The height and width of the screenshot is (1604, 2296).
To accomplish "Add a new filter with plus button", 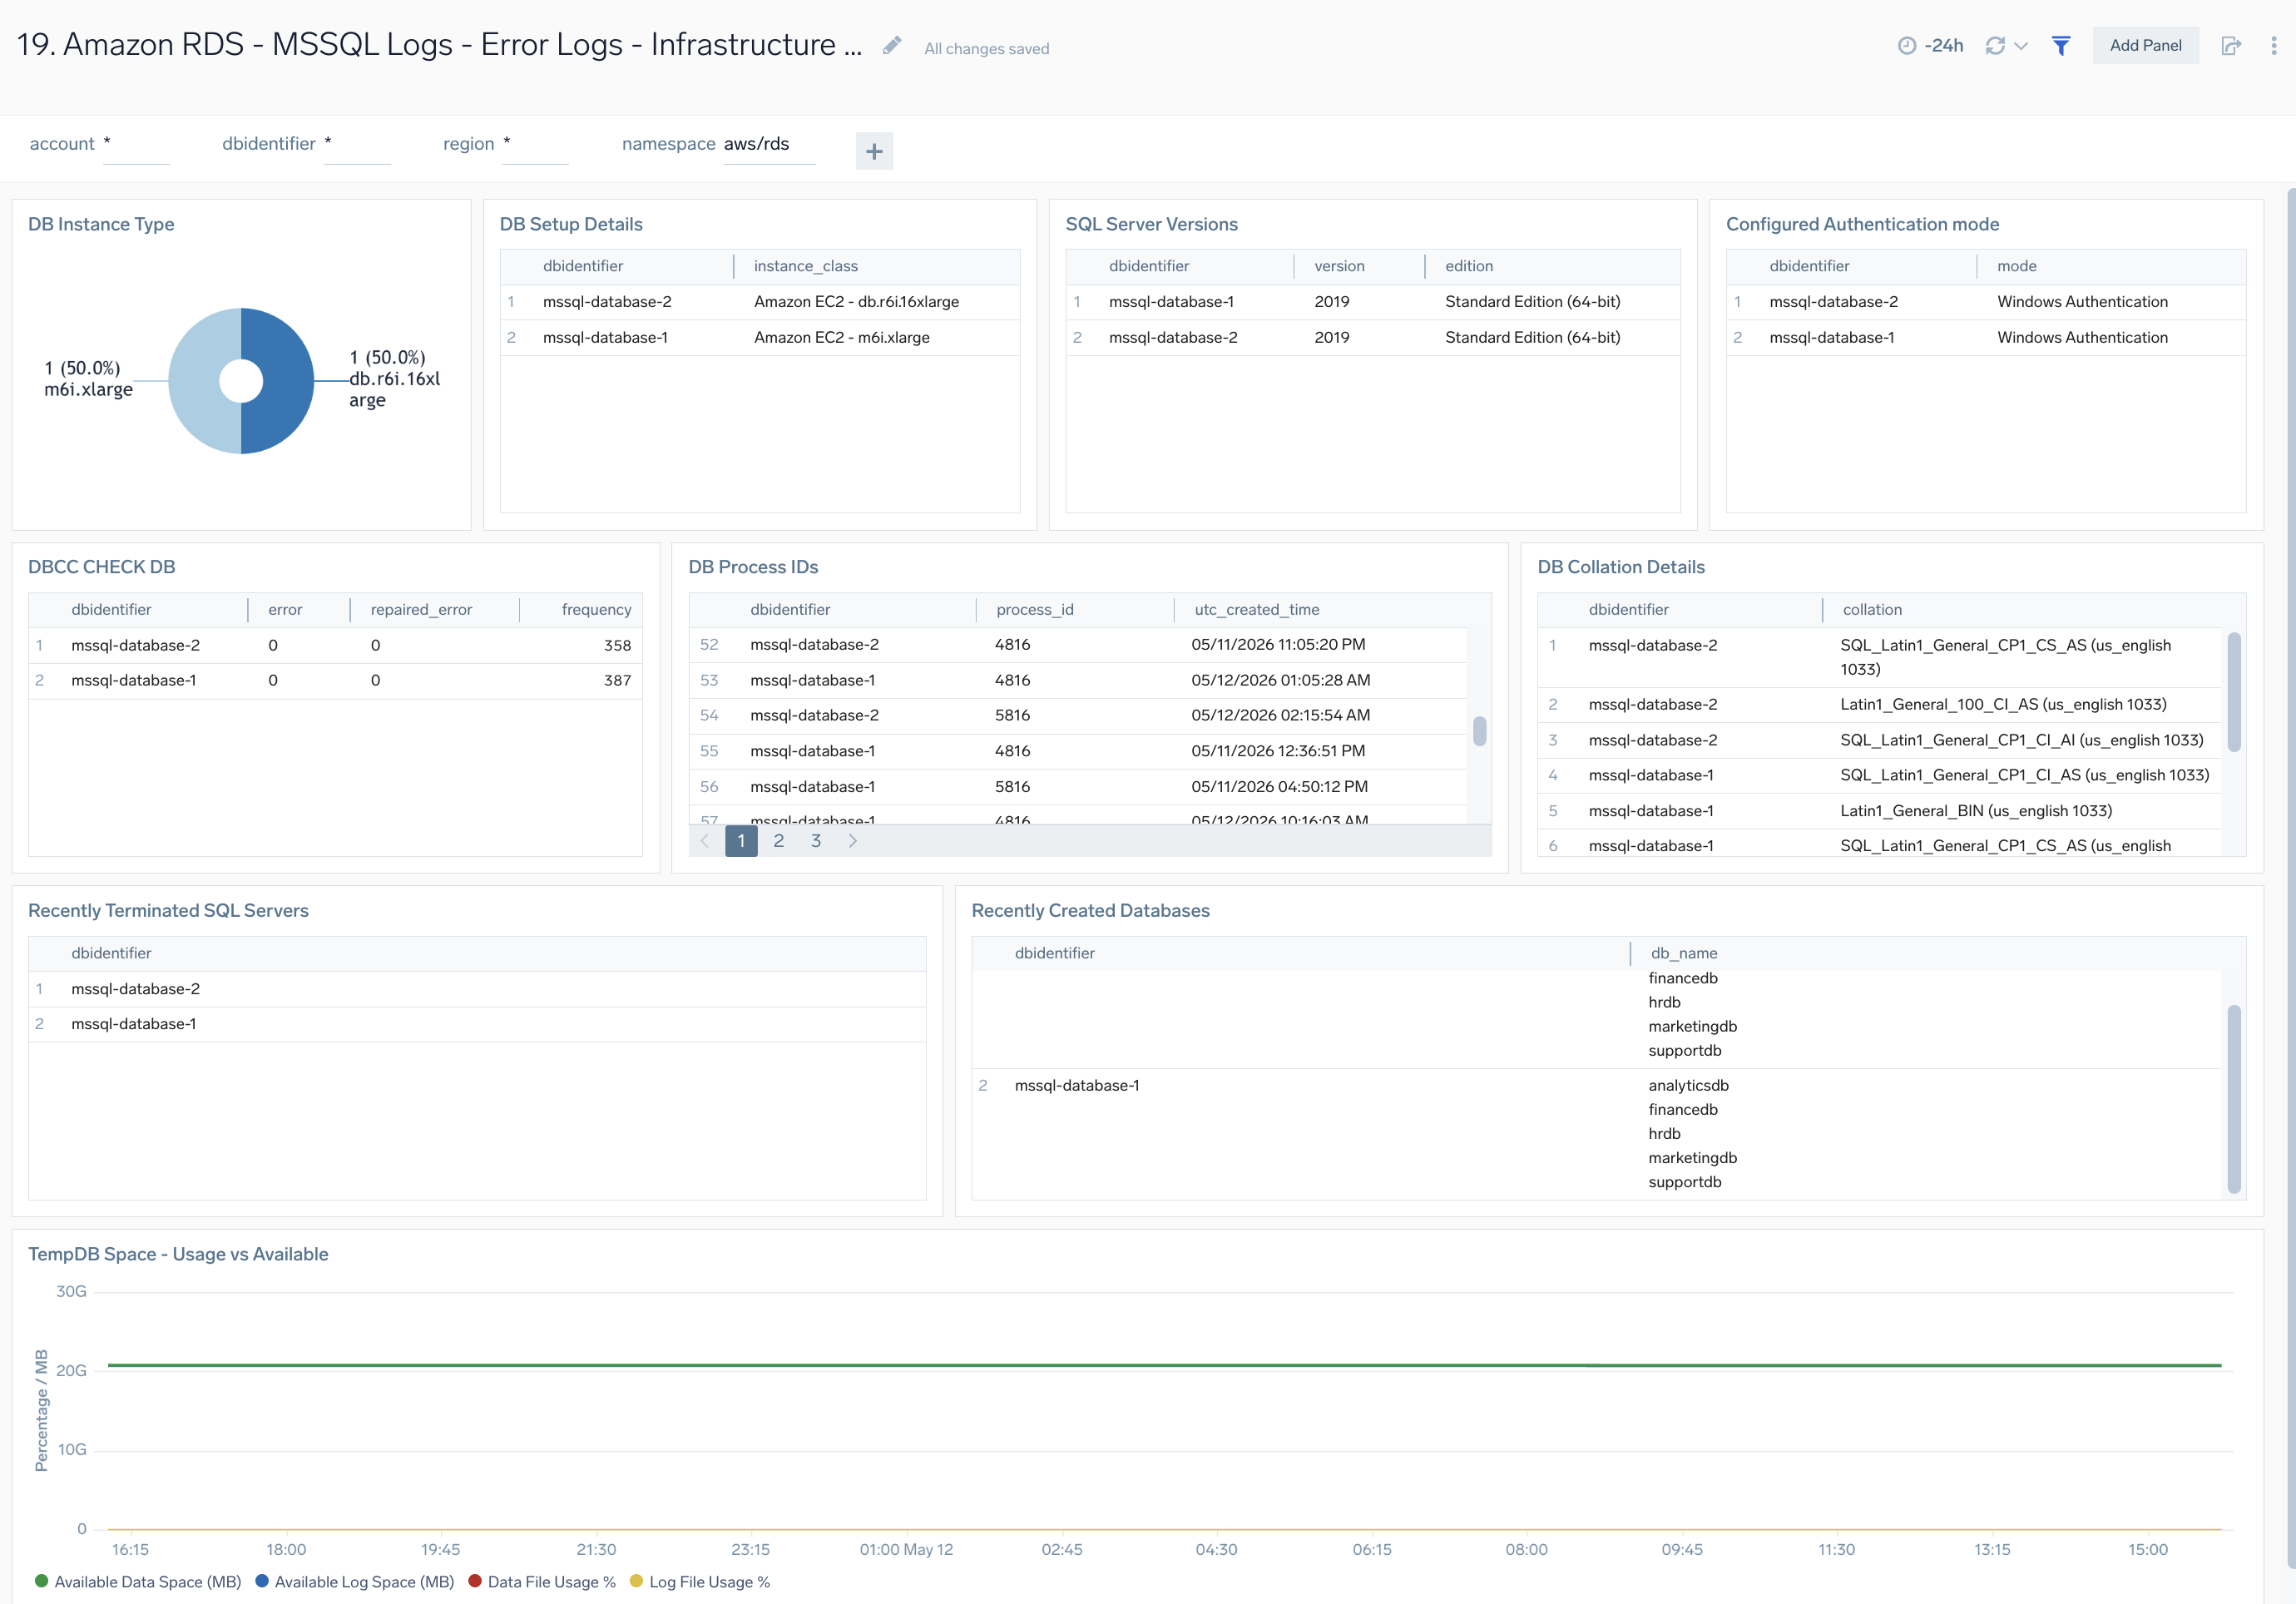I will click(x=874, y=151).
